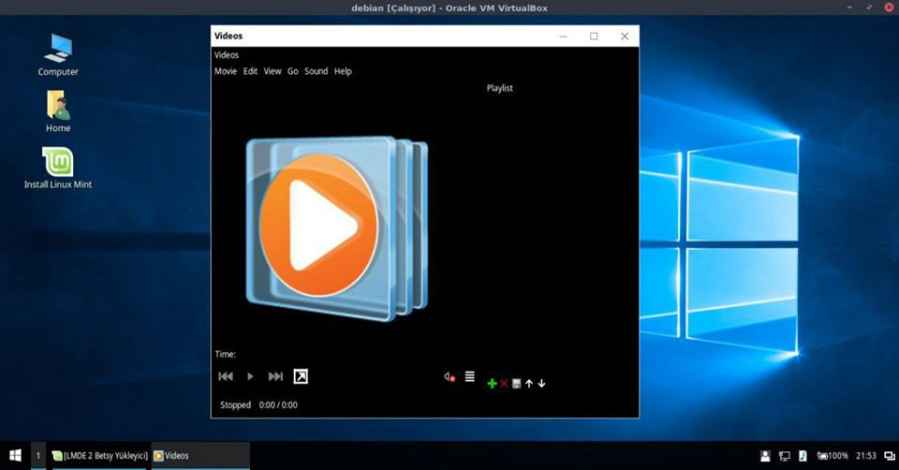
Task: Open the Help menu
Action: [343, 71]
